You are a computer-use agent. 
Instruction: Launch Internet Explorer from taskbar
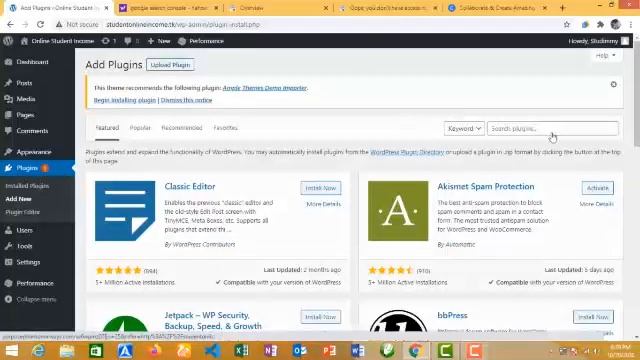pos(38,351)
